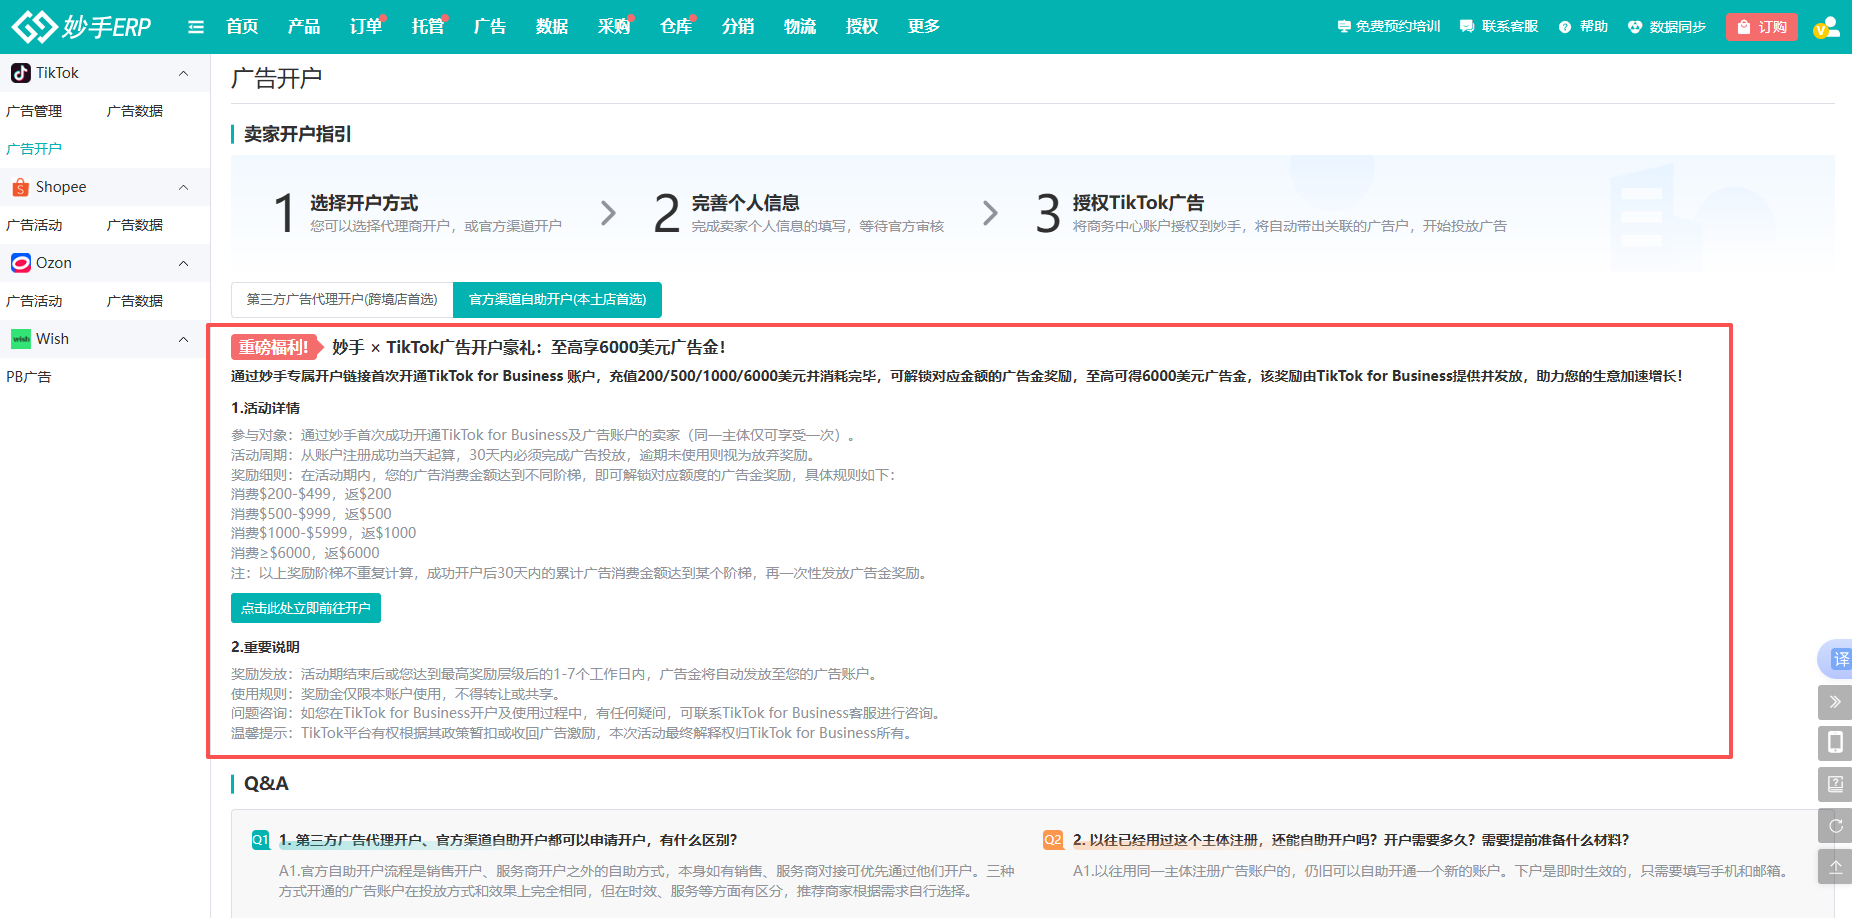Click the 点击此处立即前往开户 button
Viewport: 1852px width, 918px height.
(x=305, y=607)
